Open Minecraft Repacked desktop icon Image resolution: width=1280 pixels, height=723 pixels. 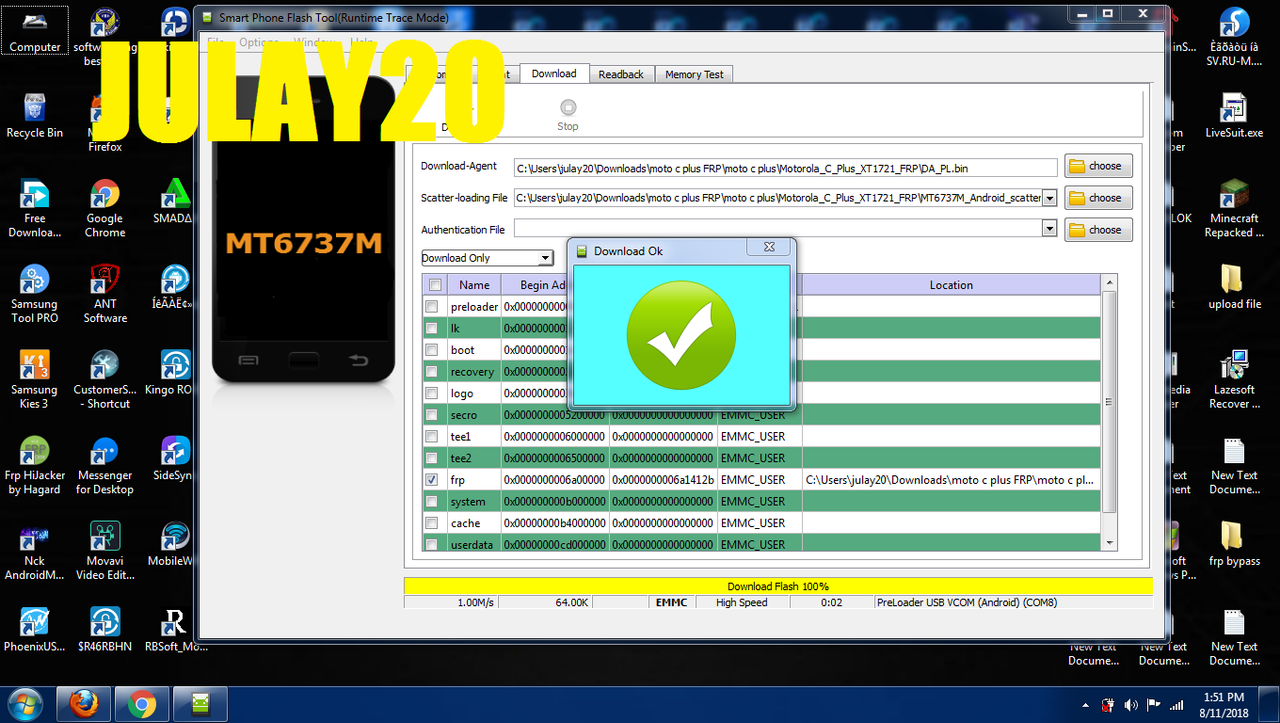tap(1234, 210)
